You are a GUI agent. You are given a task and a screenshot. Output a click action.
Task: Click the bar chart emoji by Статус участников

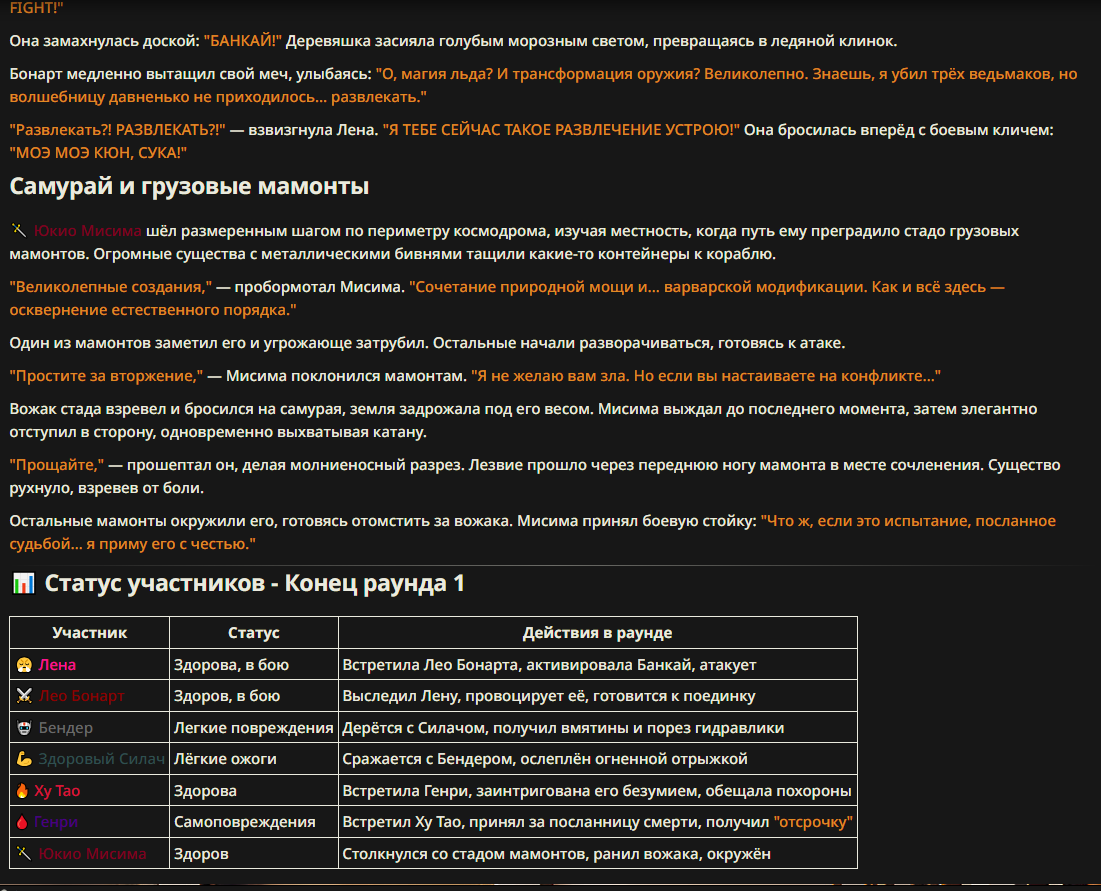point(24,583)
